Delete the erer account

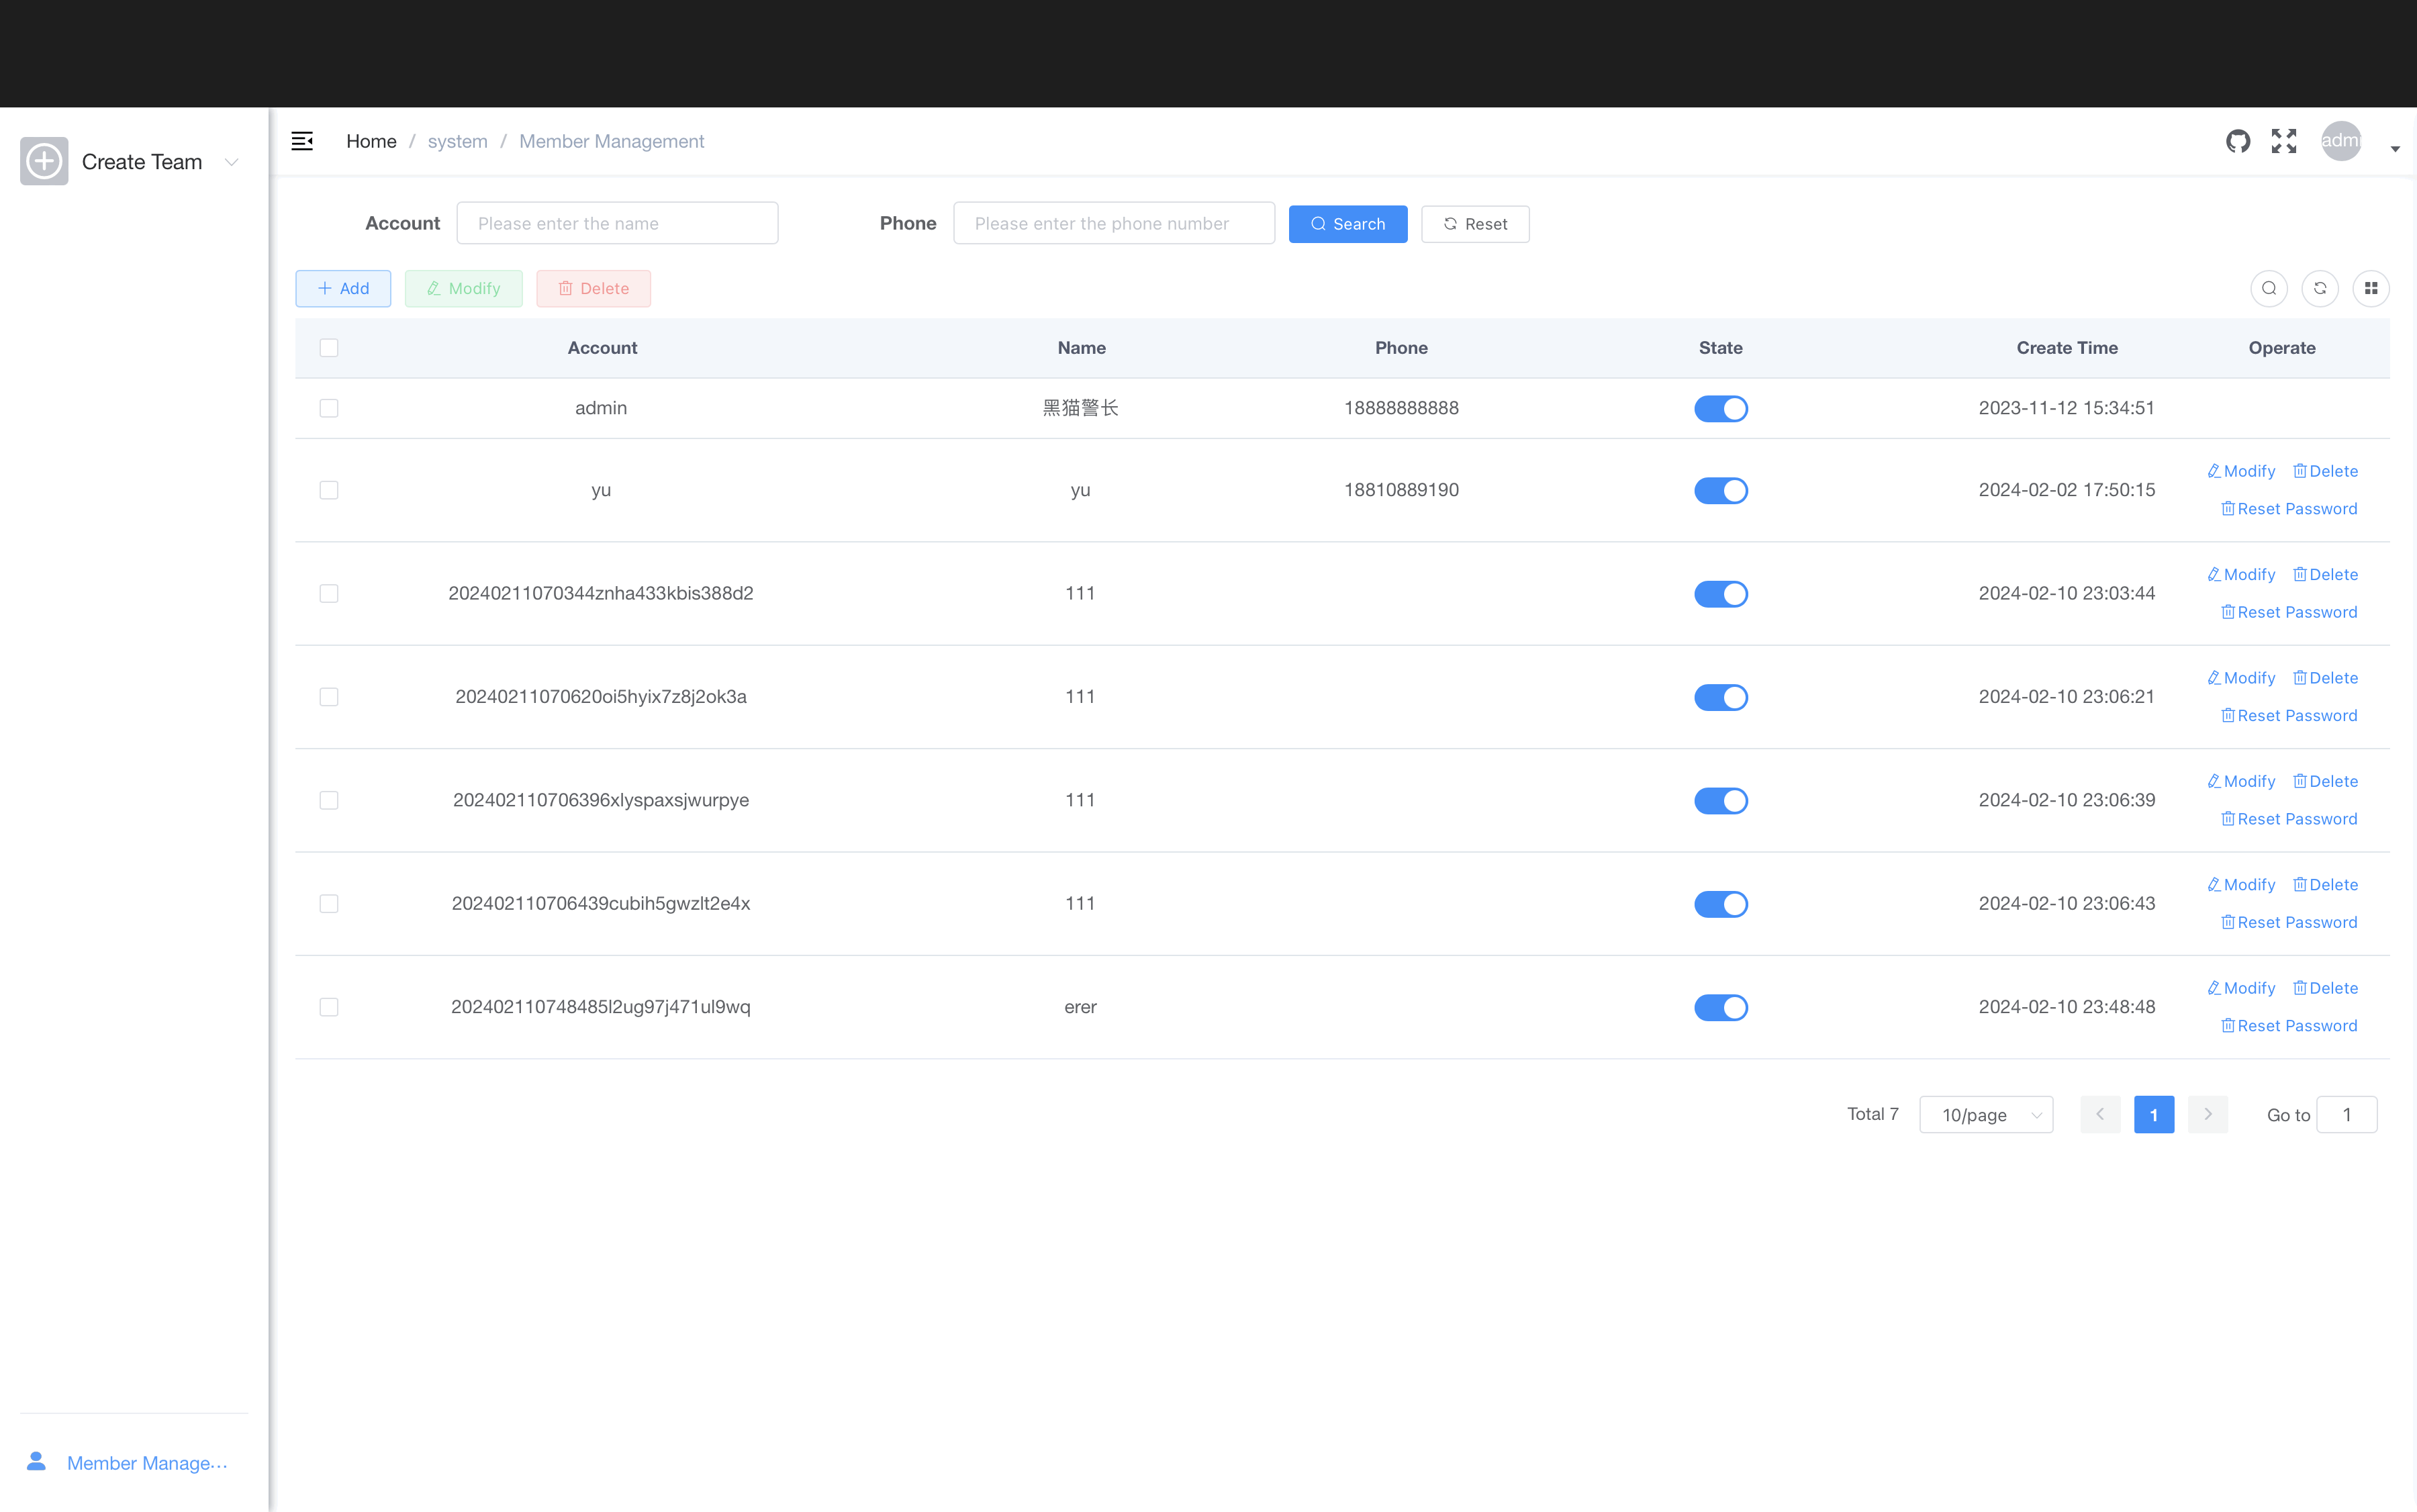[x=2325, y=988]
